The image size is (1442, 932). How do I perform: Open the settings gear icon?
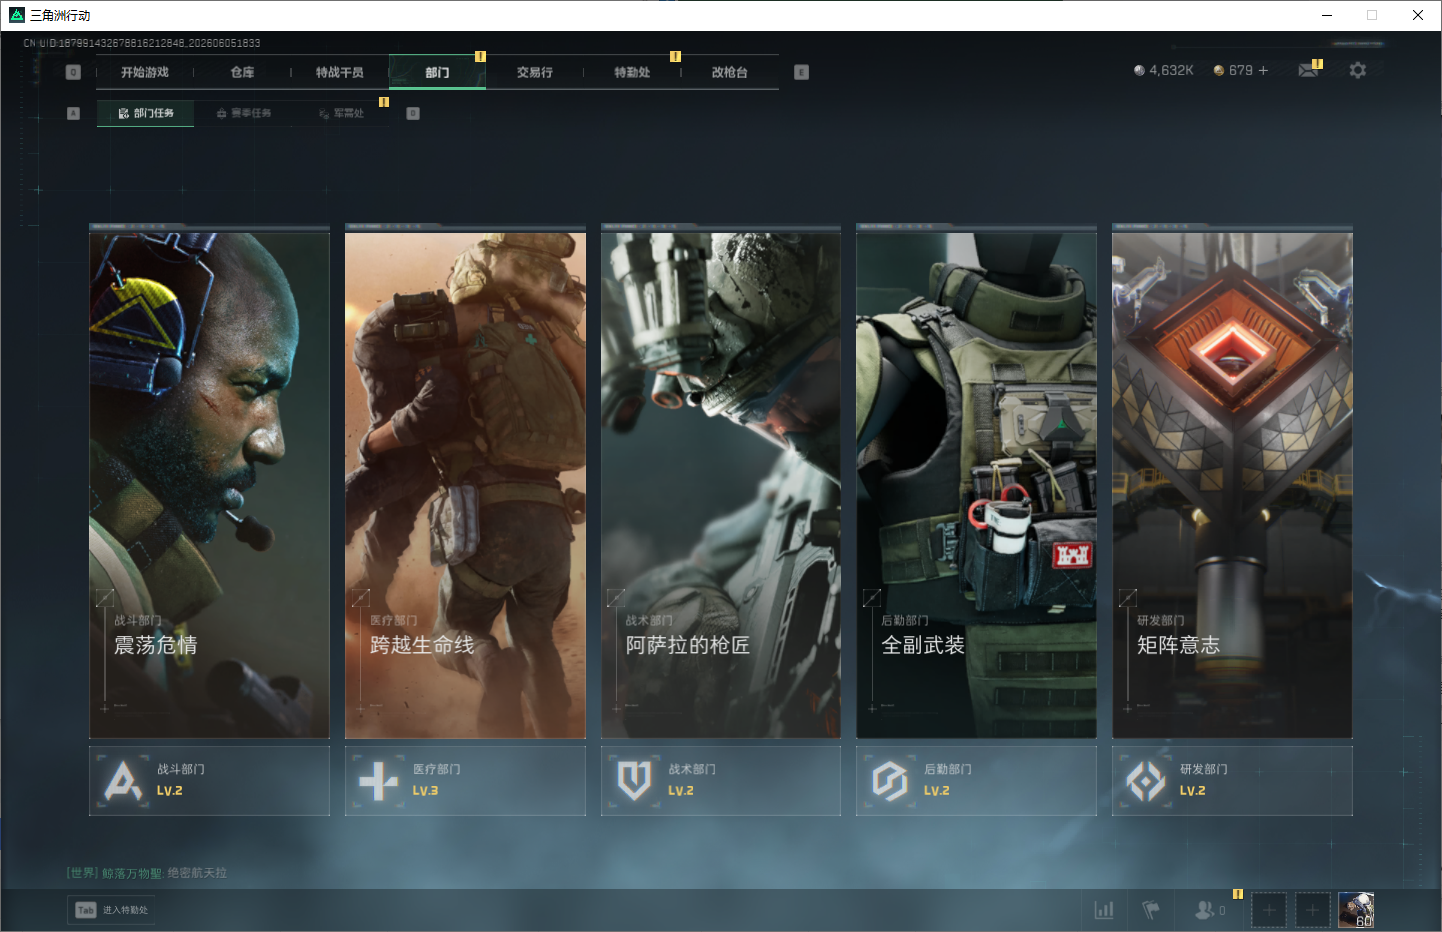tap(1357, 70)
